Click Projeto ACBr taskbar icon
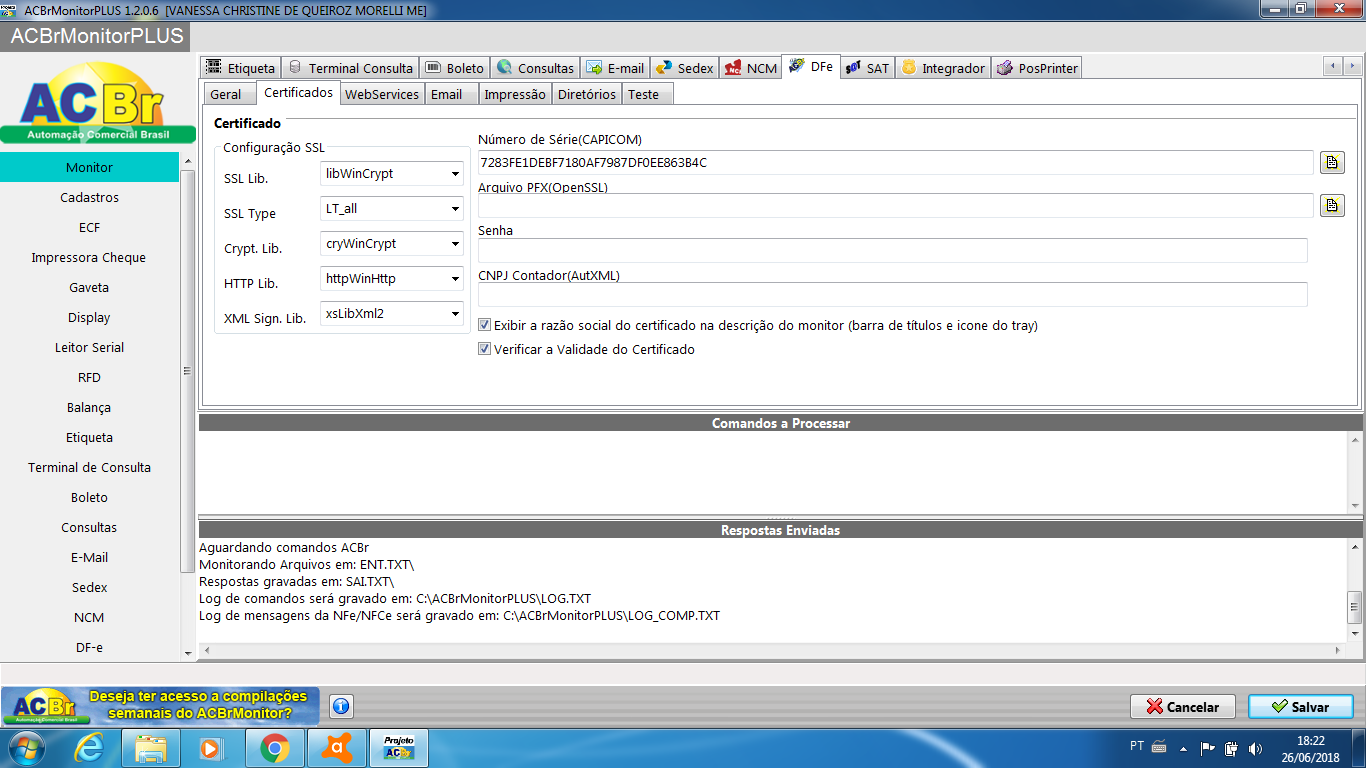Screen dimensions: 1366x768 pyautogui.click(x=399, y=747)
